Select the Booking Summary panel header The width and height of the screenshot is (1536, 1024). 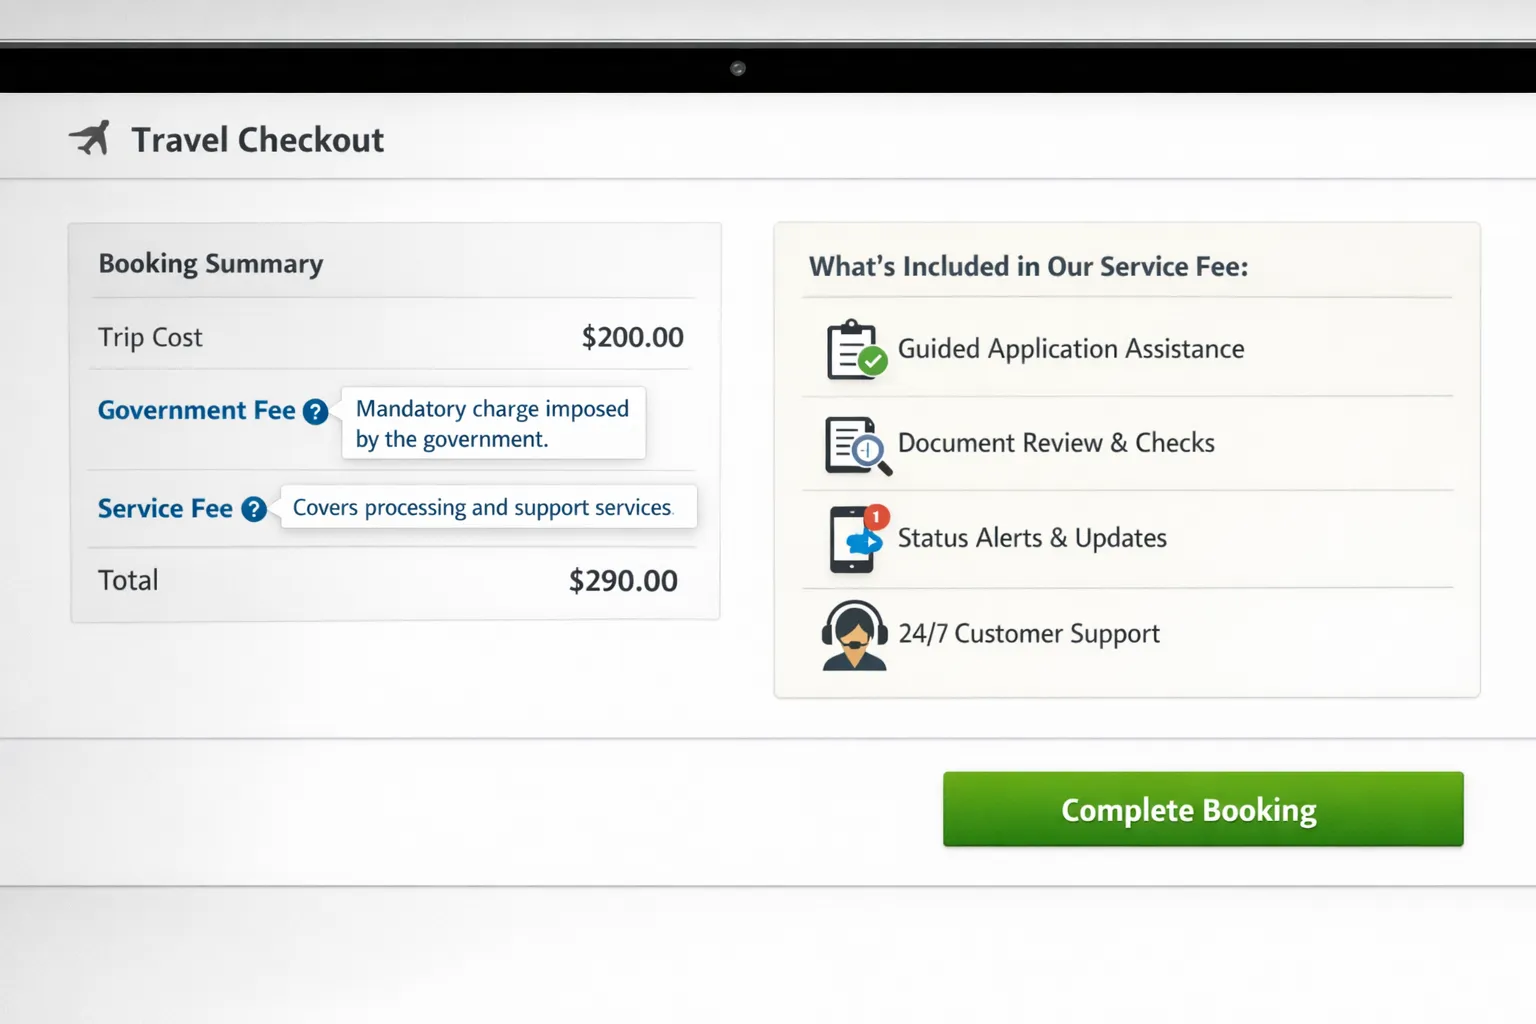coord(210,263)
